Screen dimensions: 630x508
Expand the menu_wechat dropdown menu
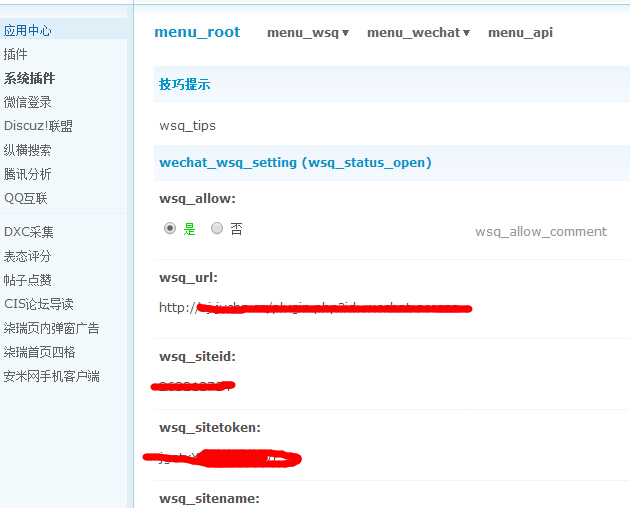(418, 33)
